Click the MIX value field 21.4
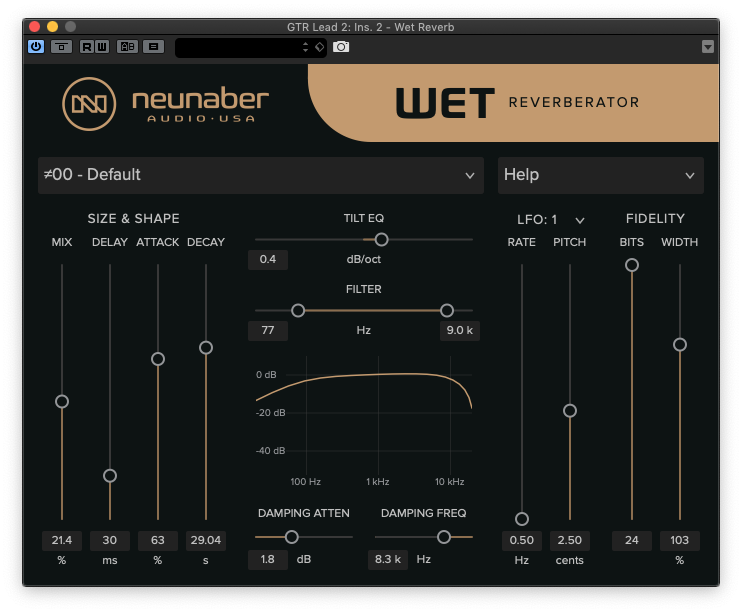 pos(62,540)
